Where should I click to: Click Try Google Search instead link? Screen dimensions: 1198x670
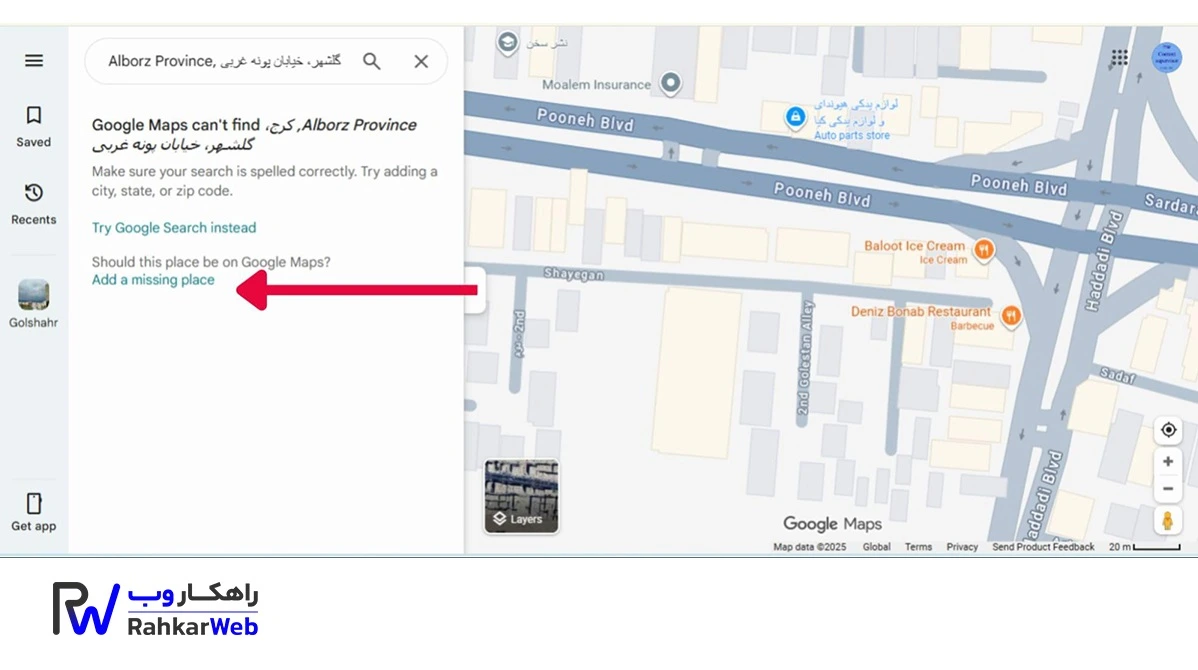174,228
